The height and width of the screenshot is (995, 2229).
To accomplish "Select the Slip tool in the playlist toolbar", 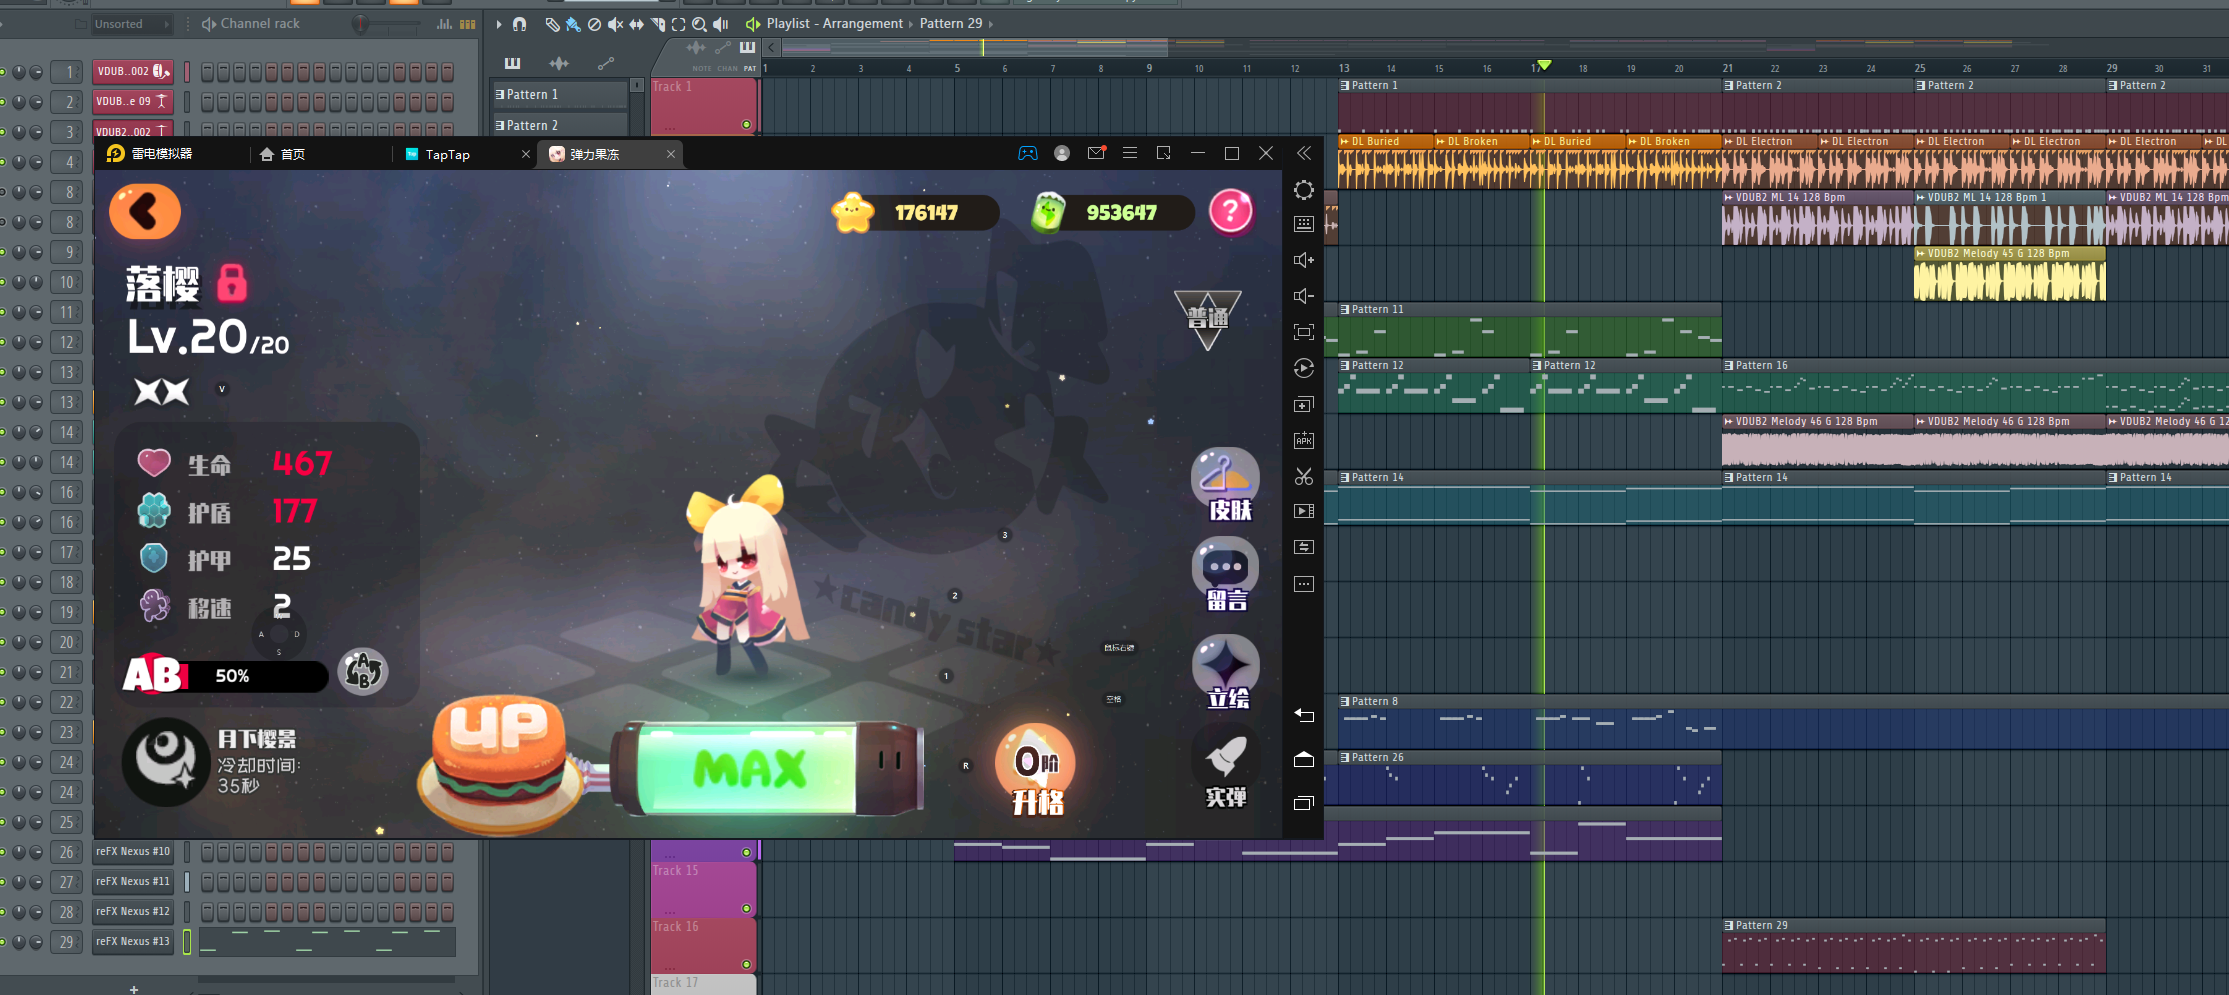I will pos(636,24).
